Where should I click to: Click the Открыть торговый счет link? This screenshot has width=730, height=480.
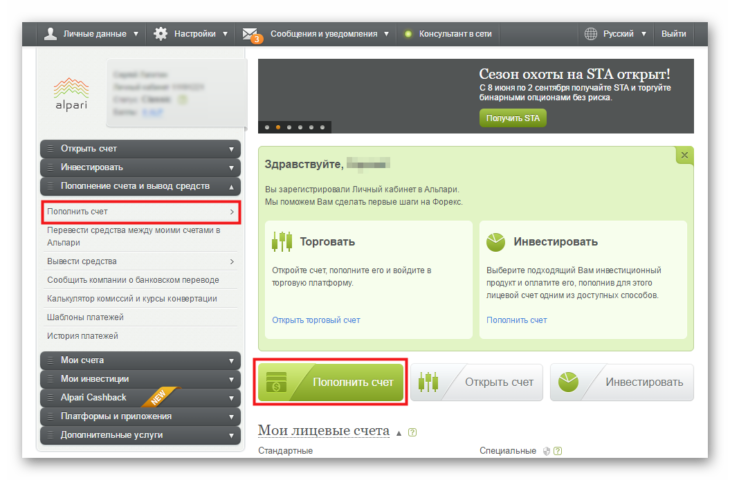[316, 320]
